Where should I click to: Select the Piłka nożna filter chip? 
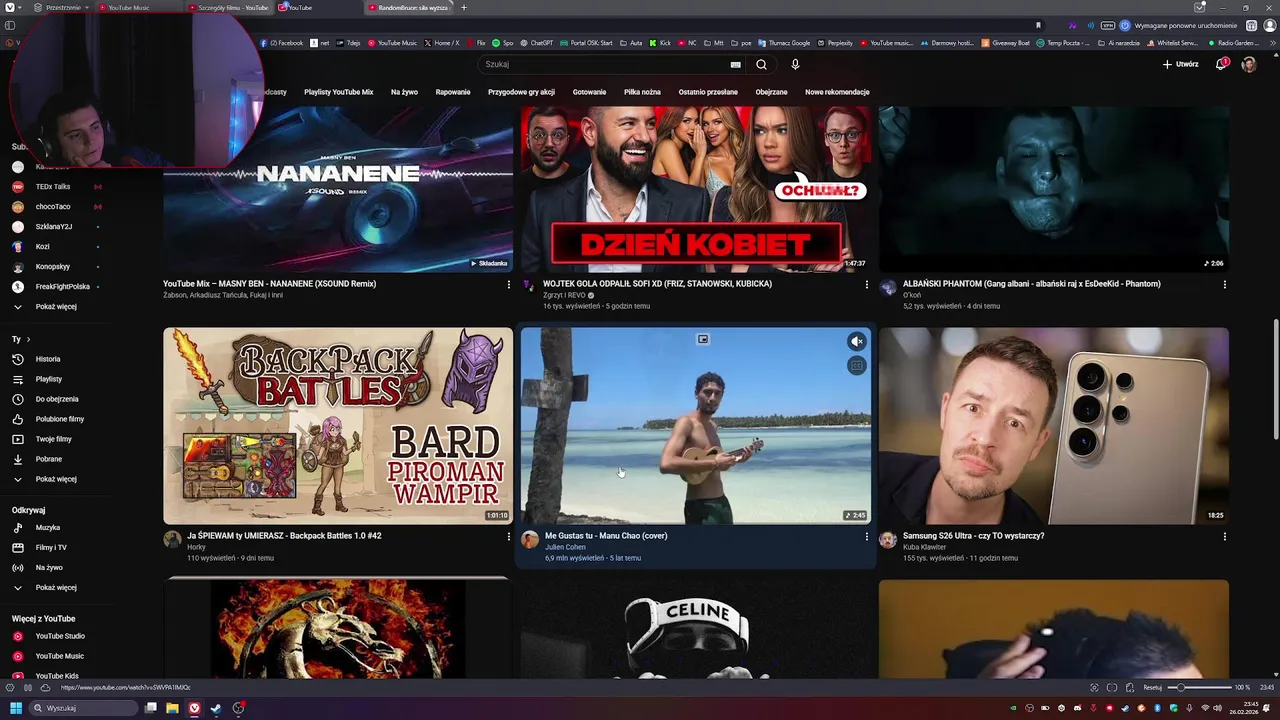642,92
